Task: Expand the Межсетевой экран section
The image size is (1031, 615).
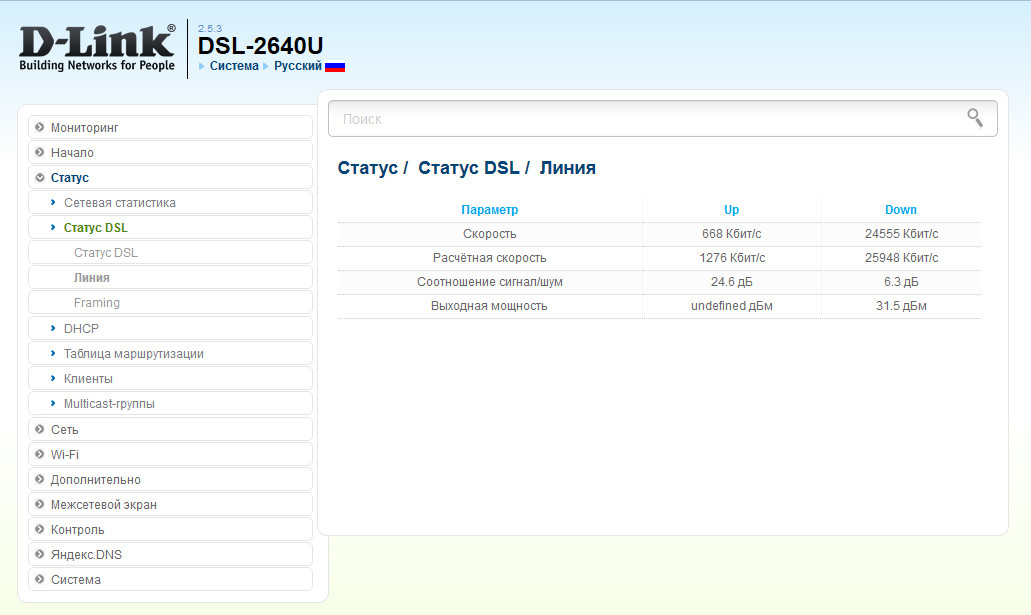Action: coord(103,505)
